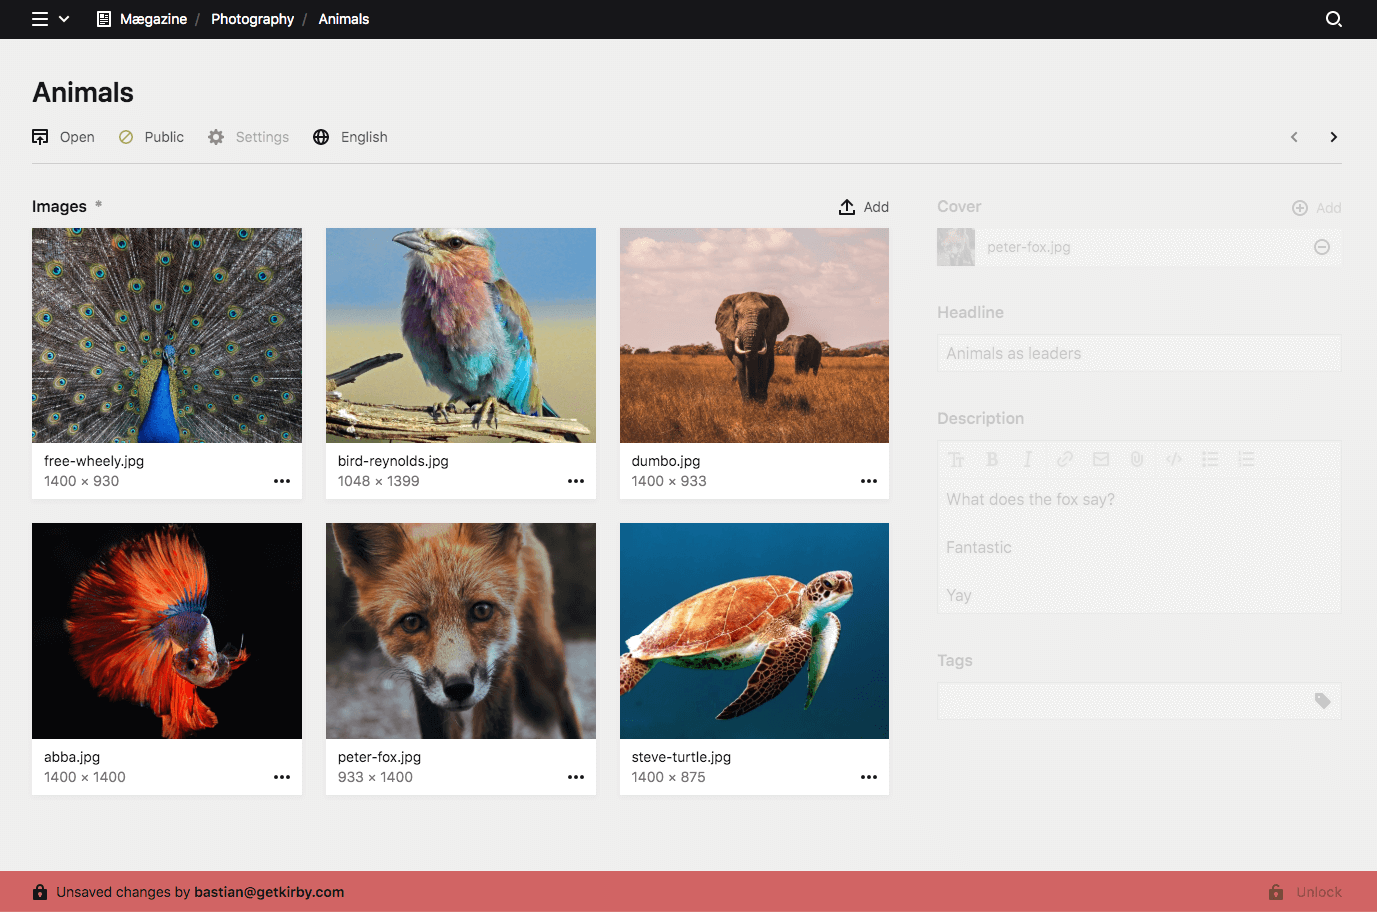The image size is (1377, 912).
Task: Insert code using the code icon
Action: tap(1173, 459)
